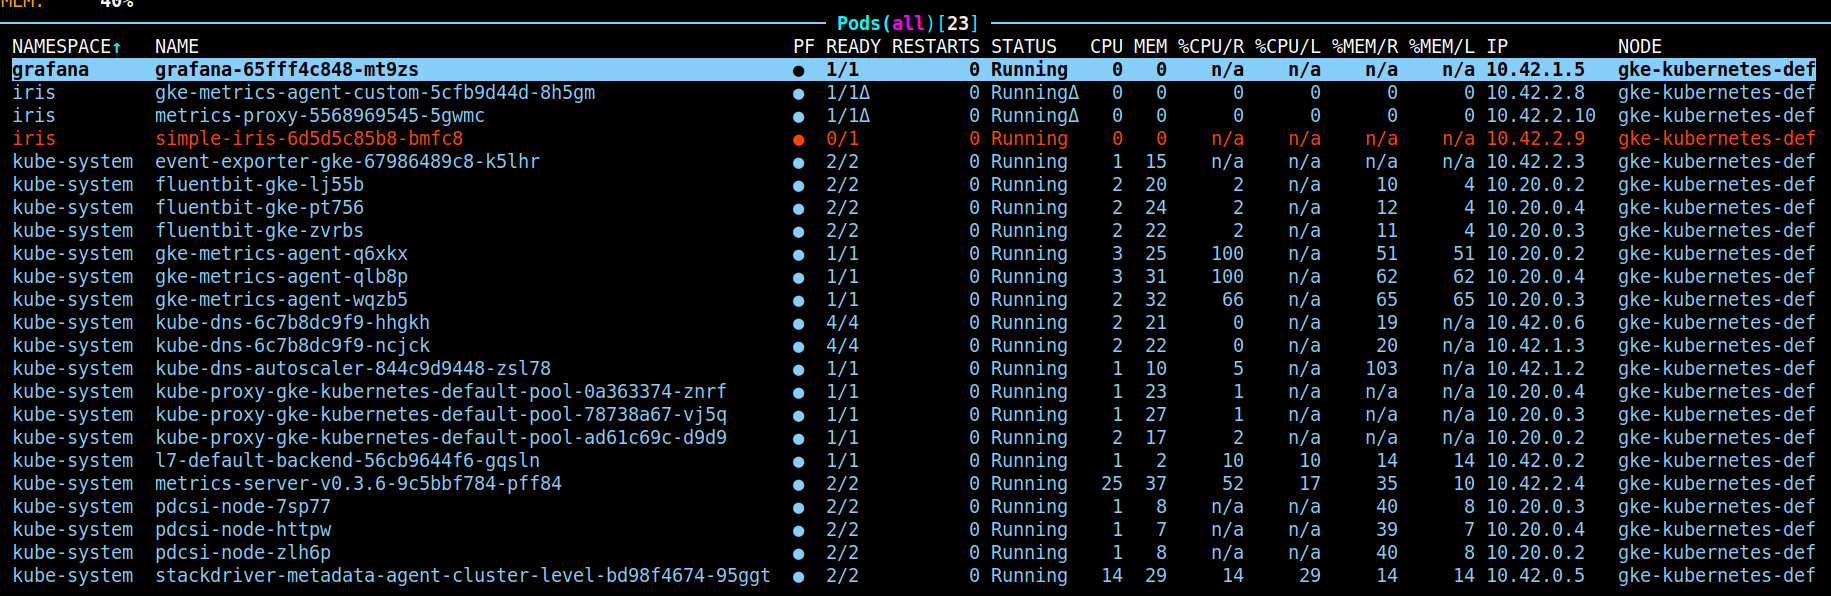Viewport: 1831px width, 596px height.
Task: Click the port-forward dot on grafana-65fff4c848-mt9zs row
Action: (798, 71)
